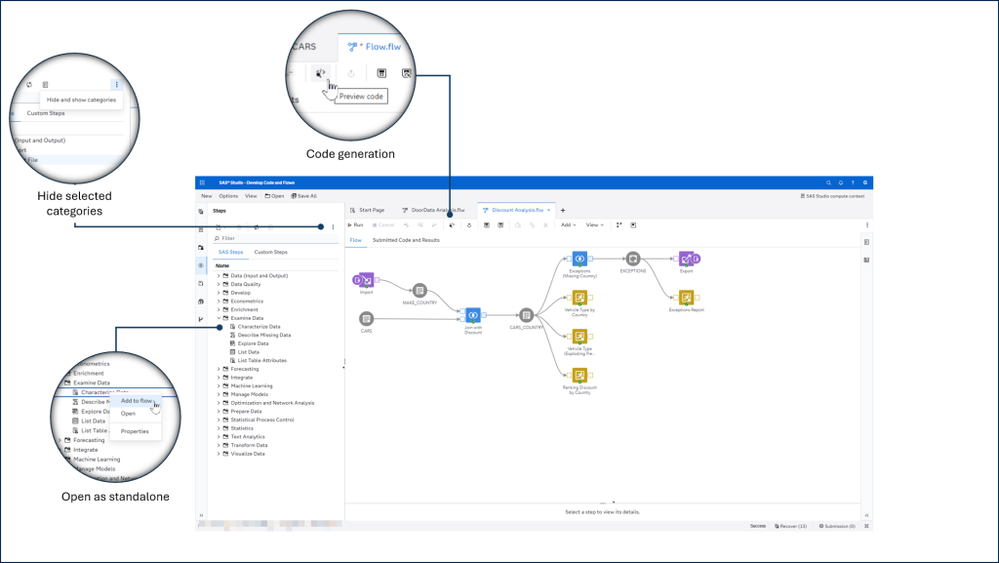This screenshot has height=563, width=999.
Task: Click the undo arrow in flow toolbar
Action: tap(406, 225)
